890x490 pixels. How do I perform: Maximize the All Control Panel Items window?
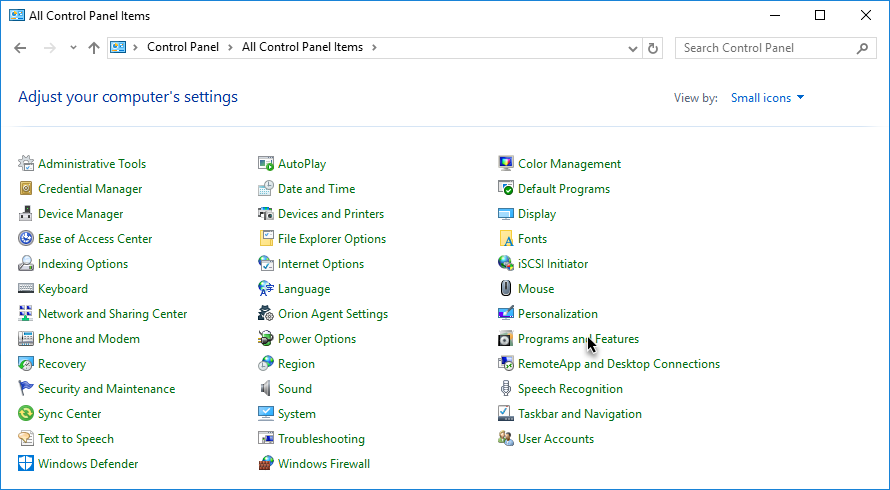tap(820, 15)
